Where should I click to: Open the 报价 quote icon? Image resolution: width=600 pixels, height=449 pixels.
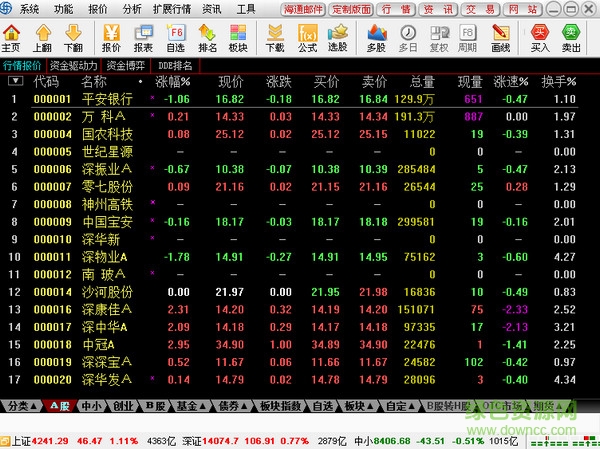tap(111, 38)
